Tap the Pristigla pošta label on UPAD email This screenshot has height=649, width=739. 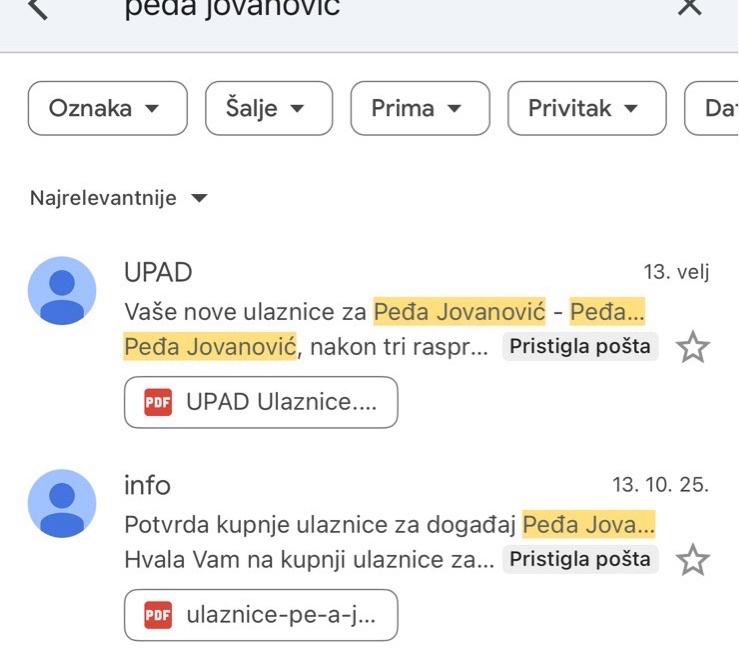tap(580, 347)
